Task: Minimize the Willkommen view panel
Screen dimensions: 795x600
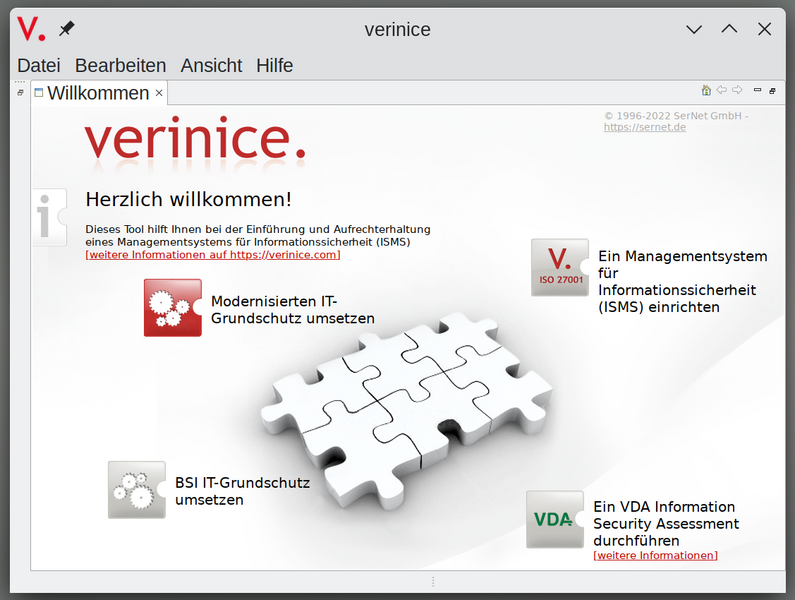Action: (x=757, y=90)
